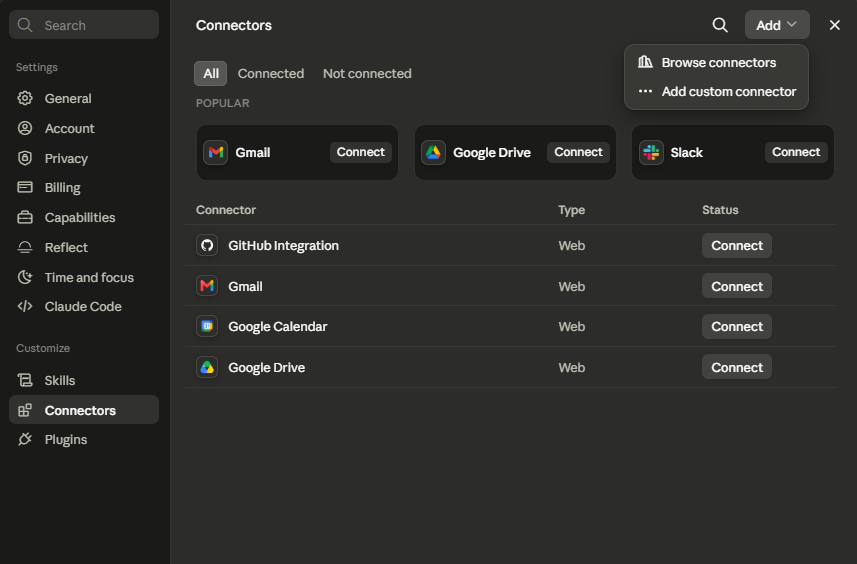This screenshot has width=857, height=564.
Task: Click the Gmail logo in Popular card
Action: 216,152
